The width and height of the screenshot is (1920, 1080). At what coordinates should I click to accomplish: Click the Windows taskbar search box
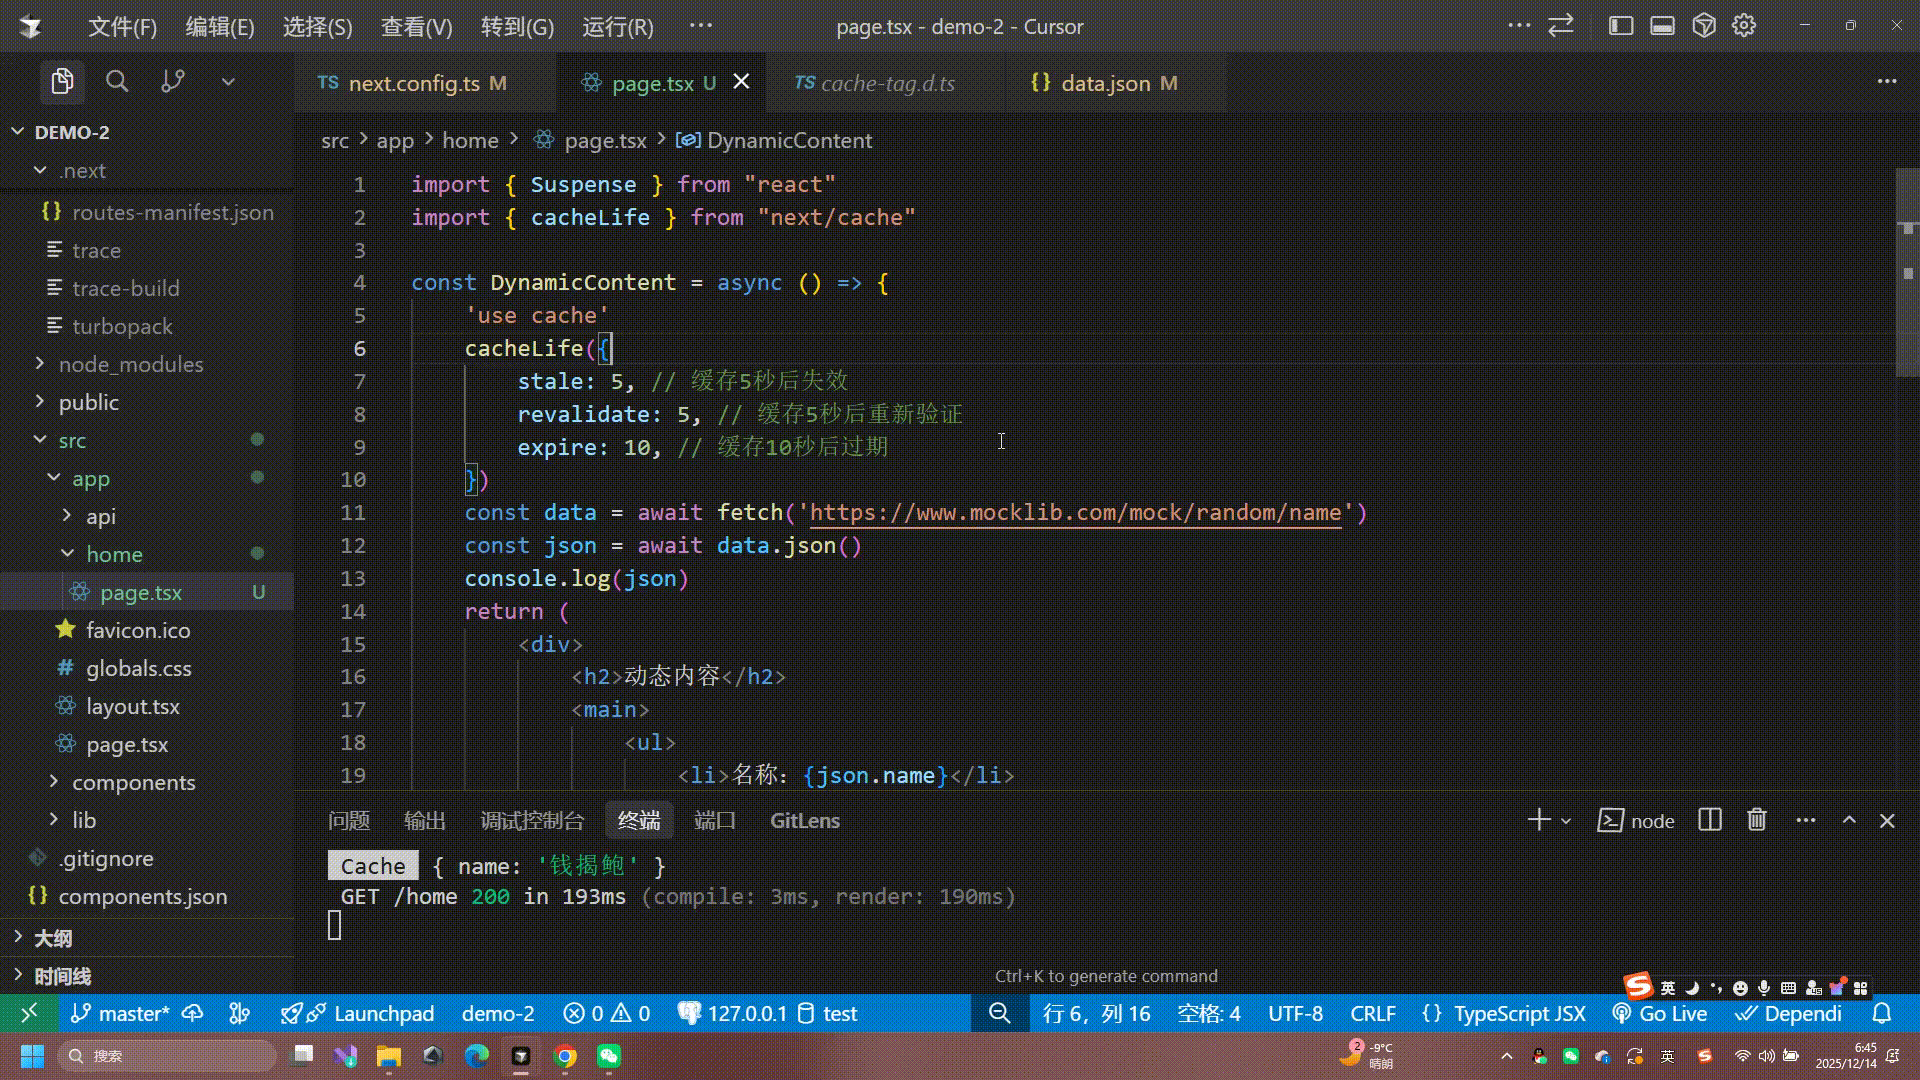[x=168, y=1056]
